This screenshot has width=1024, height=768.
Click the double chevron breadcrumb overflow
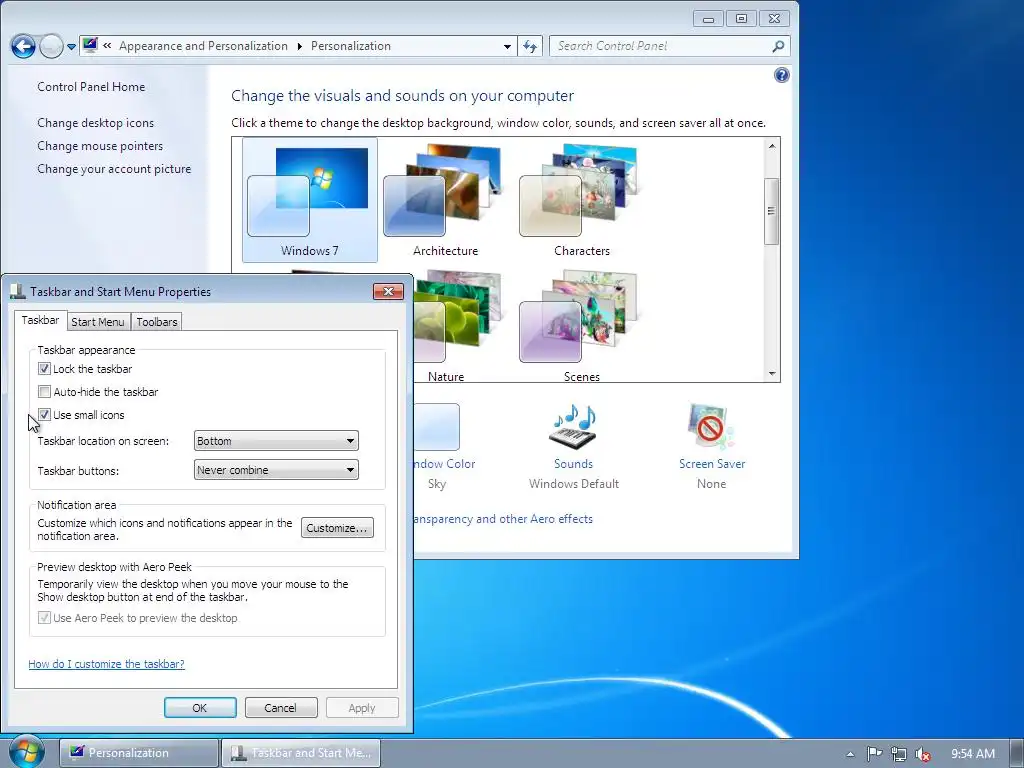(107, 46)
